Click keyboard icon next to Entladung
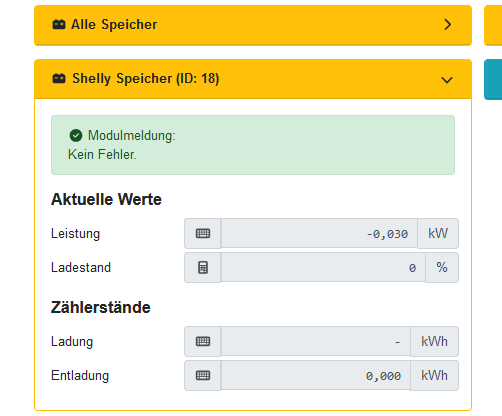Viewport: 502px width, 416px height. [203, 375]
